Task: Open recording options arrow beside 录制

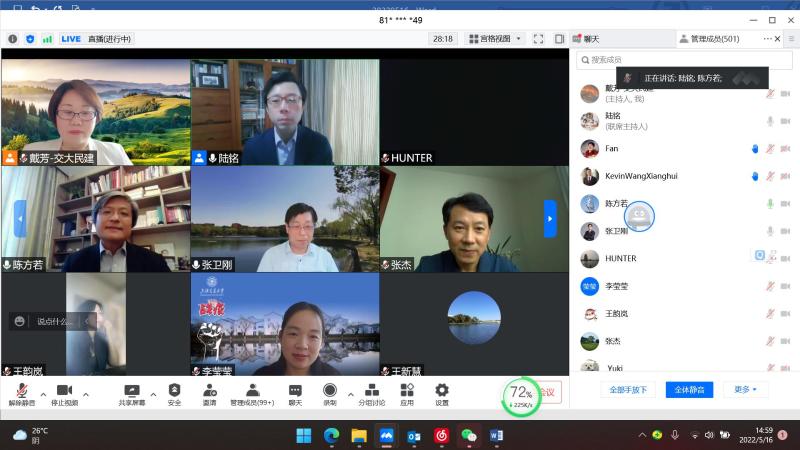Action: click(x=351, y=394)
